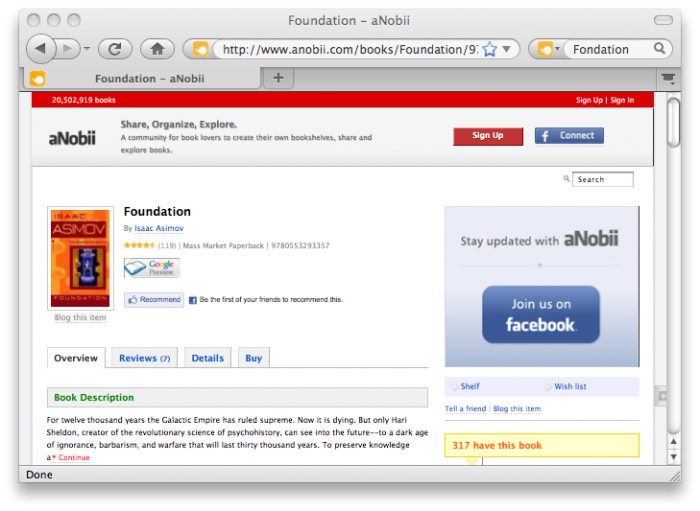Click the Facebook Recommend button
This screenshot has width=700, height=511.
coord(154,299)
